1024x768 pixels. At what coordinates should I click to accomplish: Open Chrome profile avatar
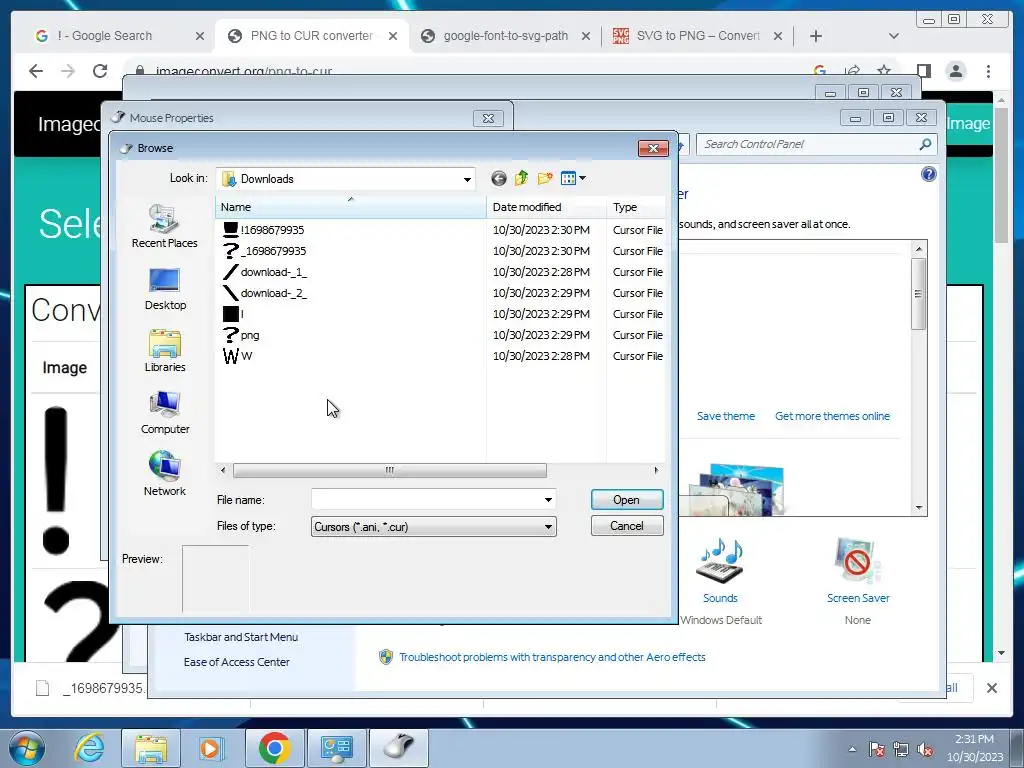pyautogui.click(x=955, y=71)
